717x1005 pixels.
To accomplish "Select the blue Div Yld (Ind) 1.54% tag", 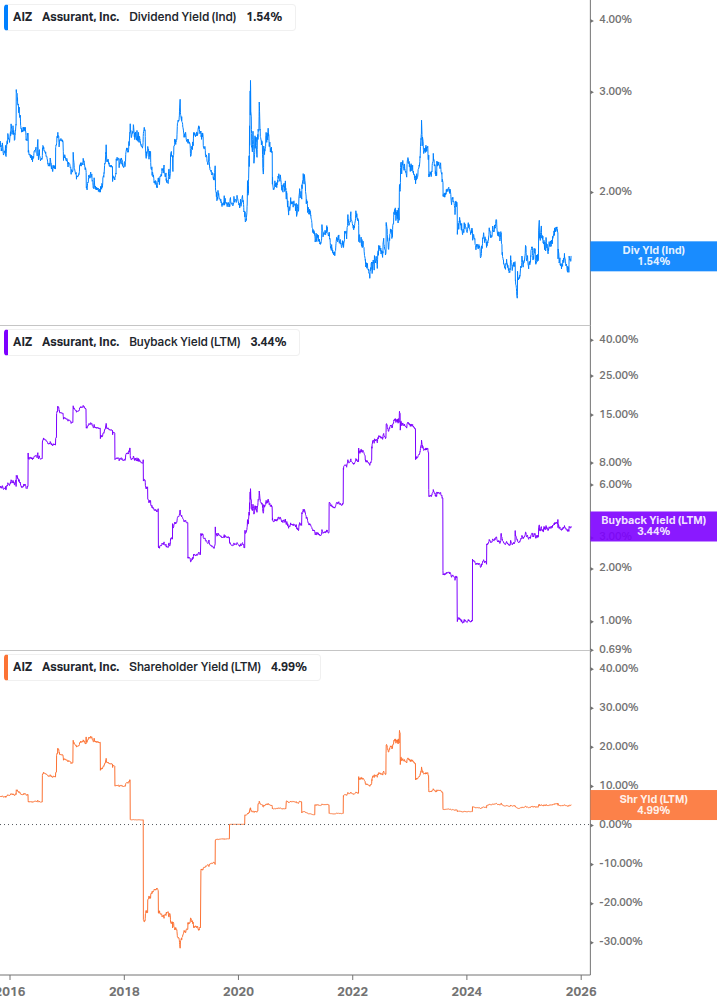I will [x=654, y=256].
